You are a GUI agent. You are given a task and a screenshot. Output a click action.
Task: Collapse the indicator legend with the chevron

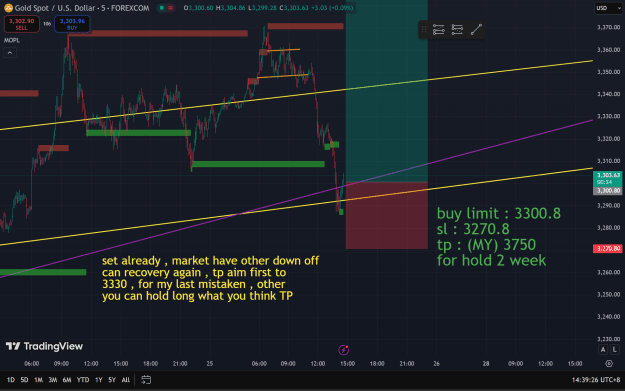coord(10,53)
